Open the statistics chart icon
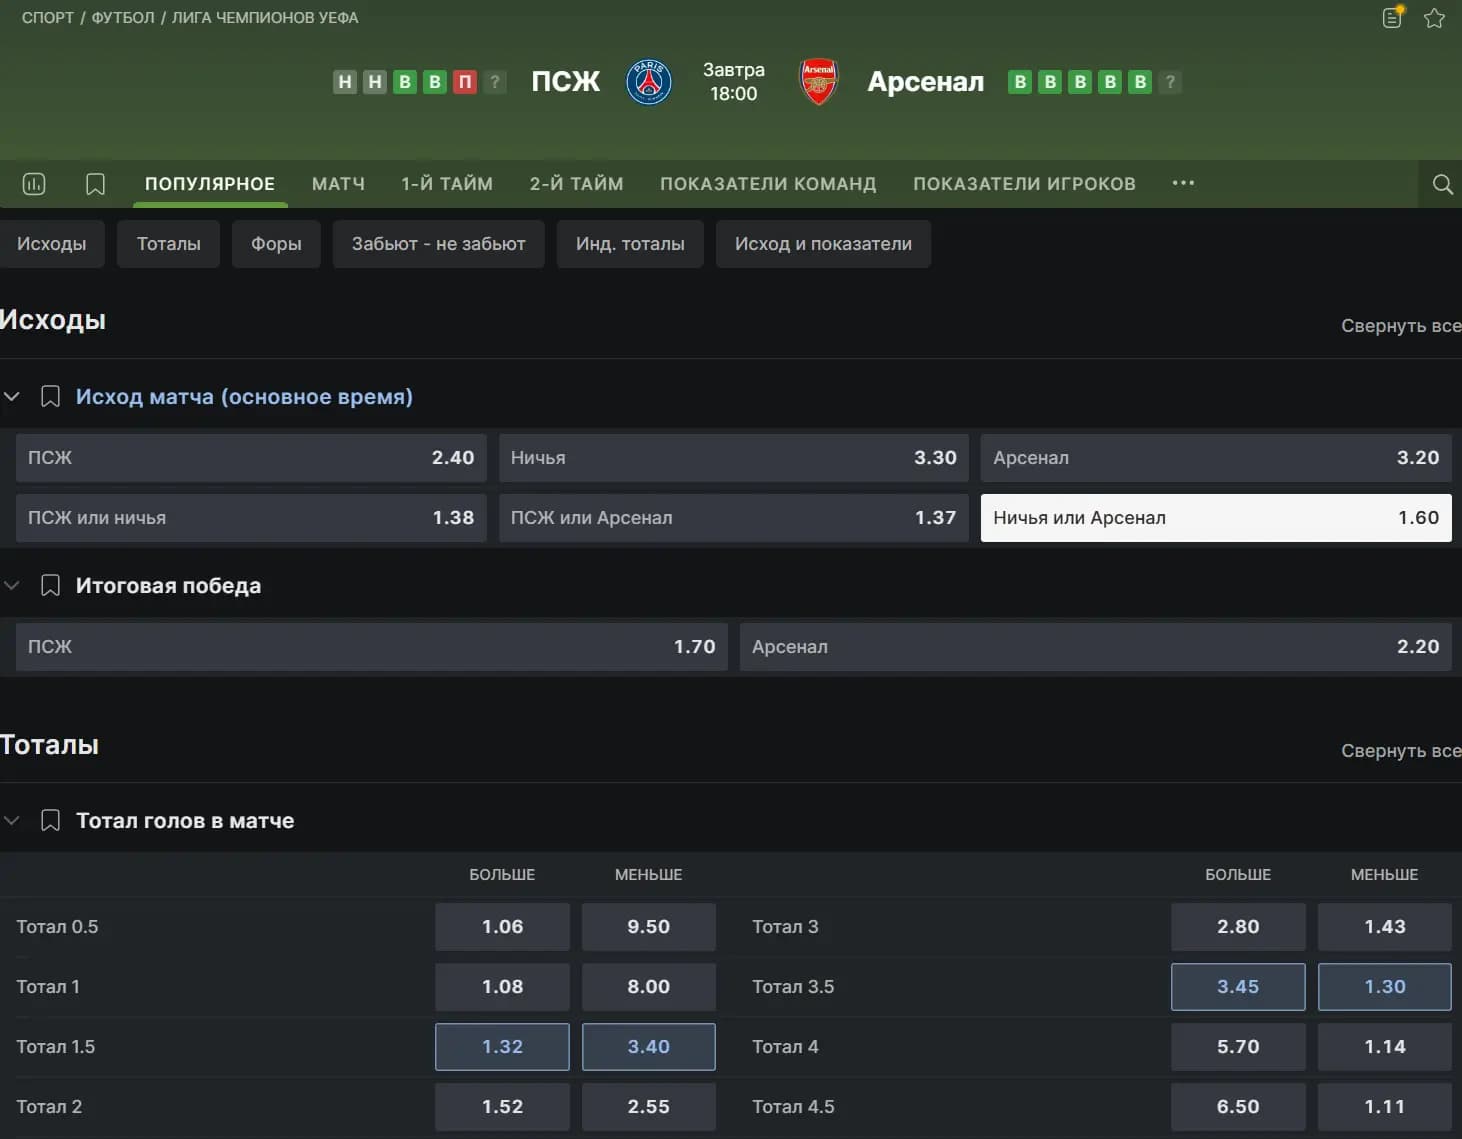The image size is (1462, 1139). click(x=34, y=184)
